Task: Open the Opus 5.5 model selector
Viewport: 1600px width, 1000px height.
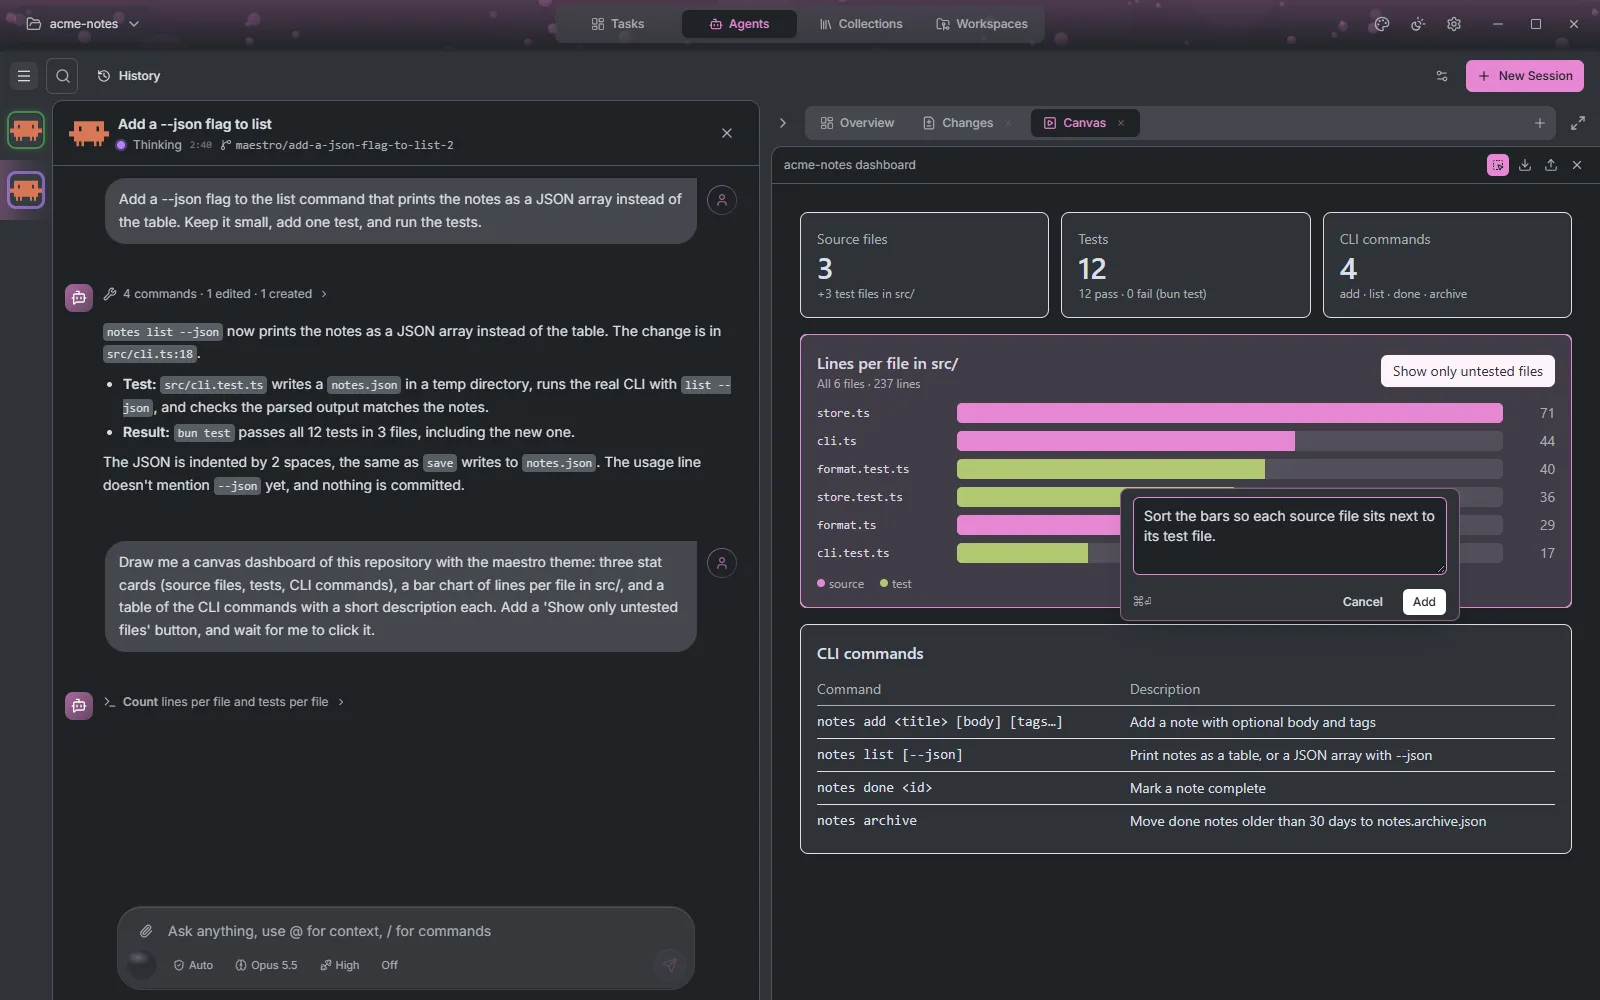Action: click(x=266, y=965)
